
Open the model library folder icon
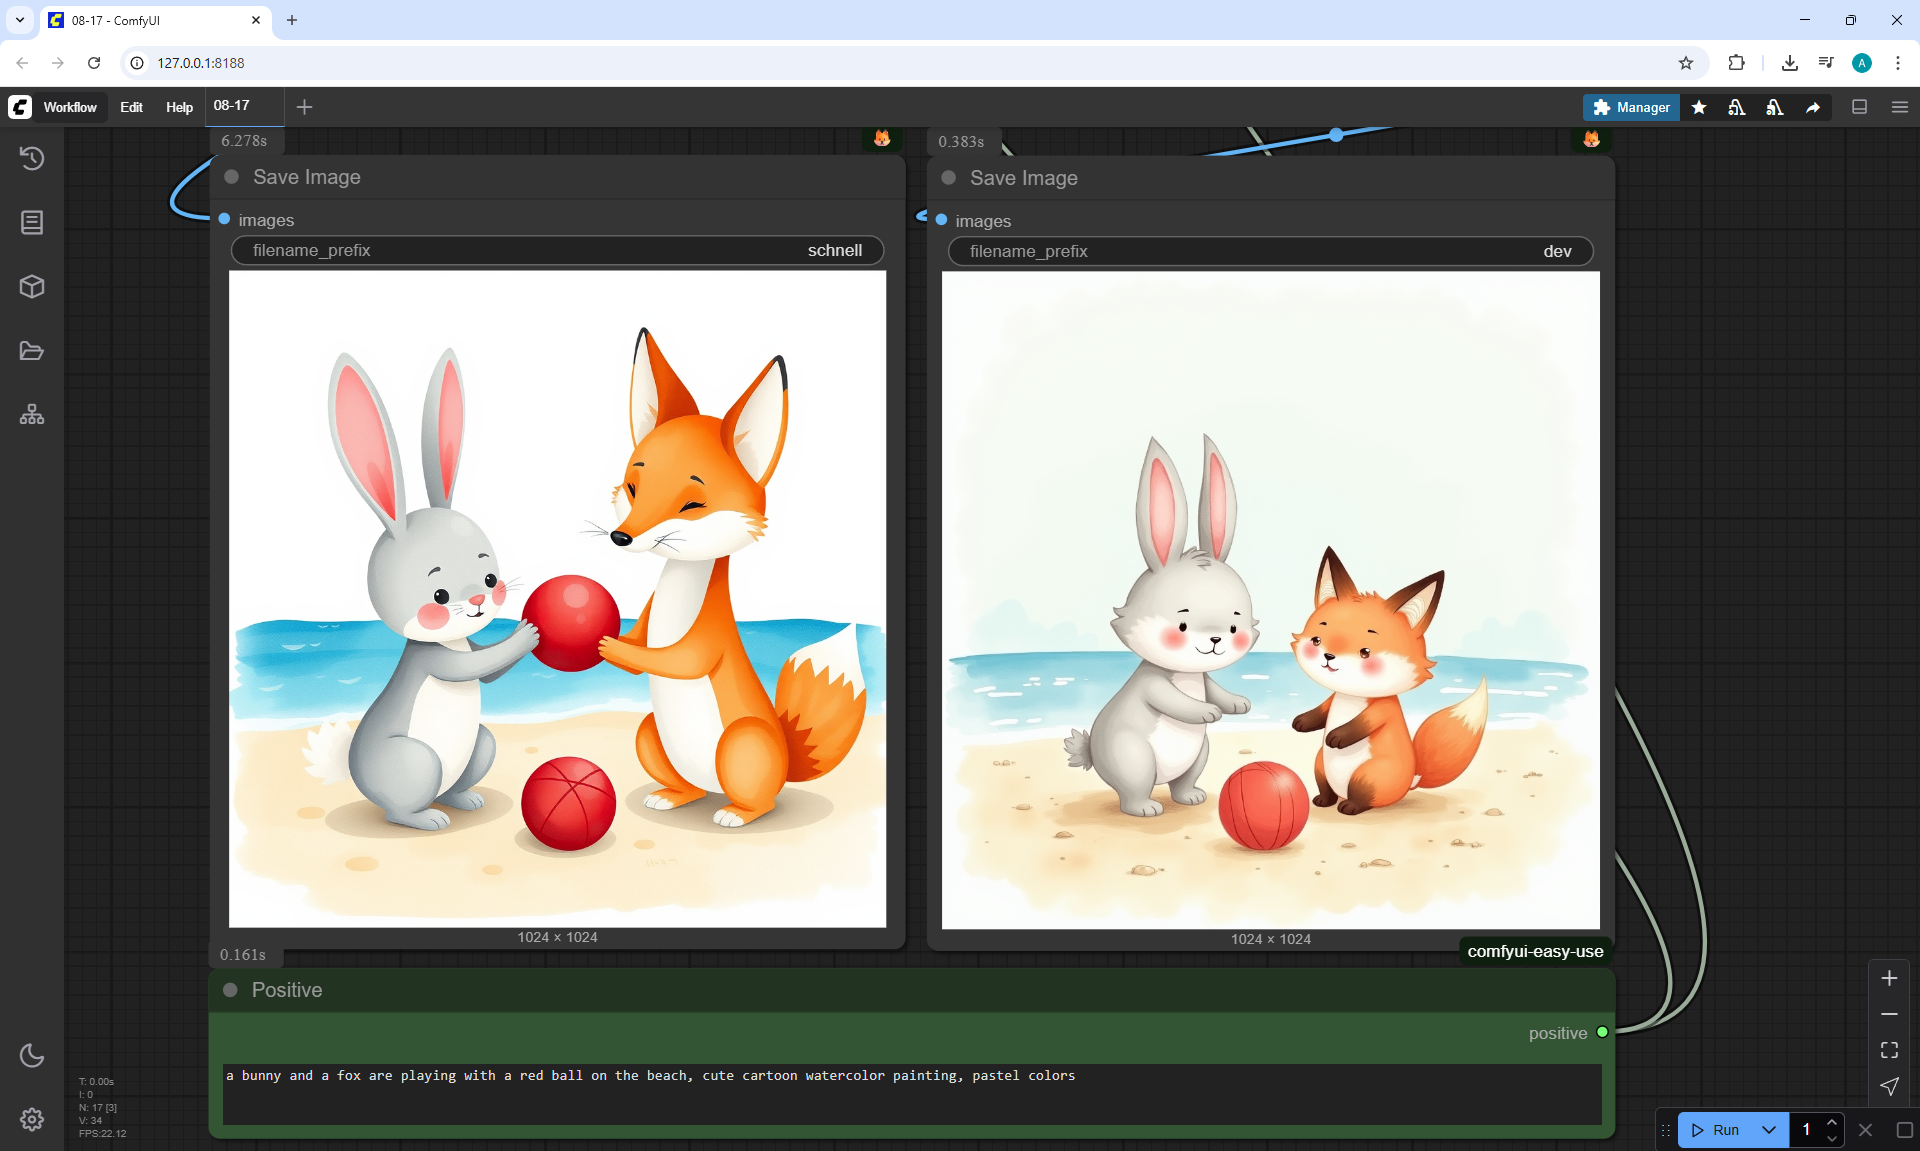point(32,351)
